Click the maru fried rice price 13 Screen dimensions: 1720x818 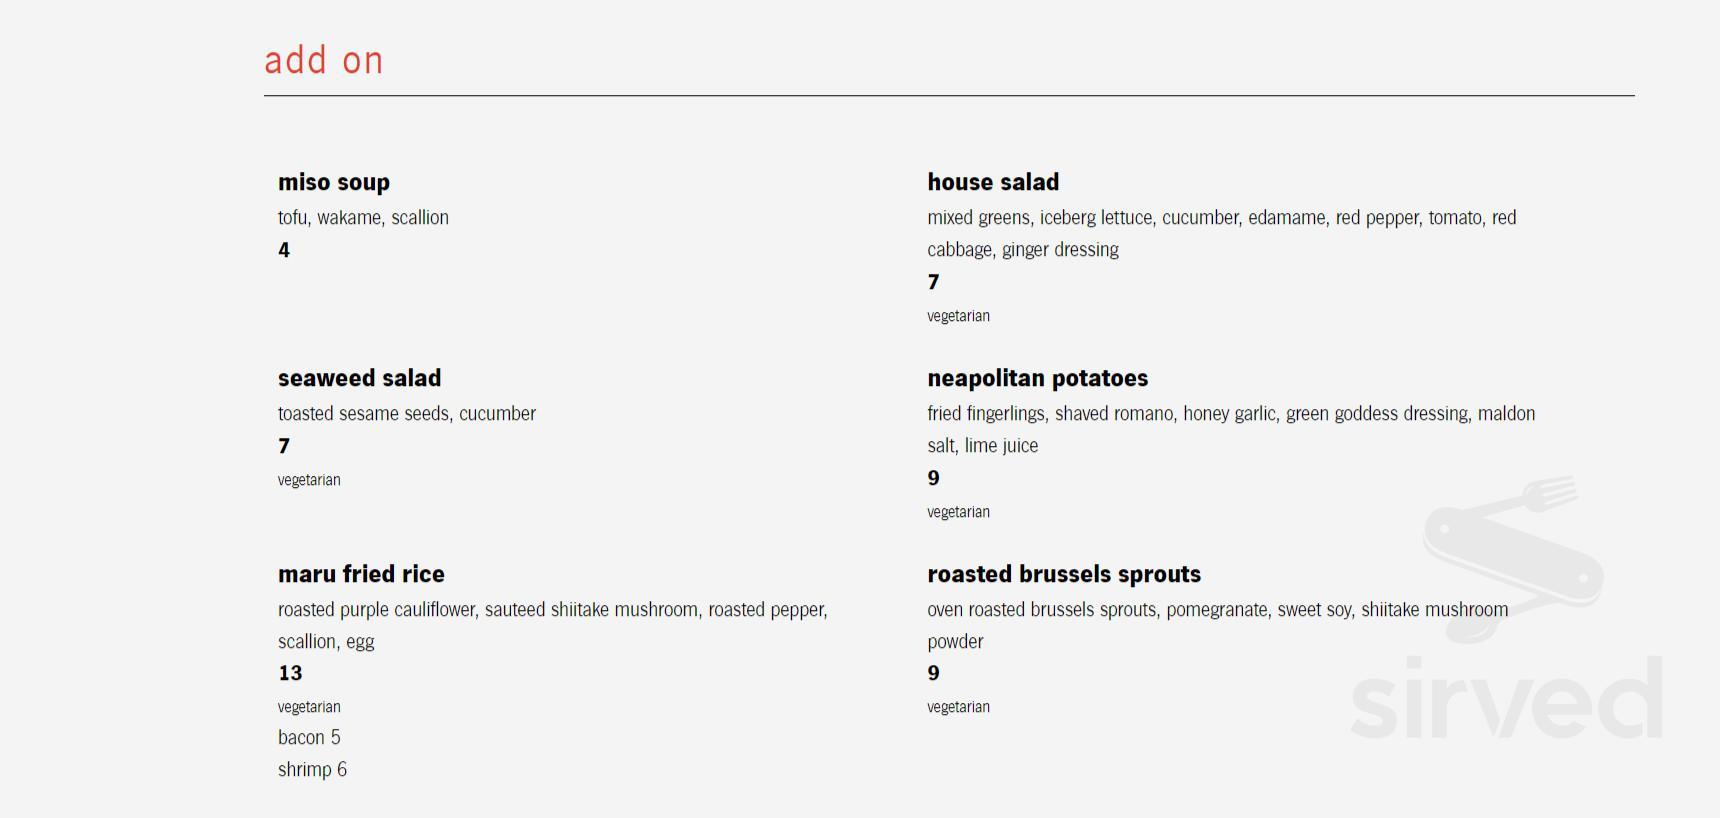coord(290,673)
